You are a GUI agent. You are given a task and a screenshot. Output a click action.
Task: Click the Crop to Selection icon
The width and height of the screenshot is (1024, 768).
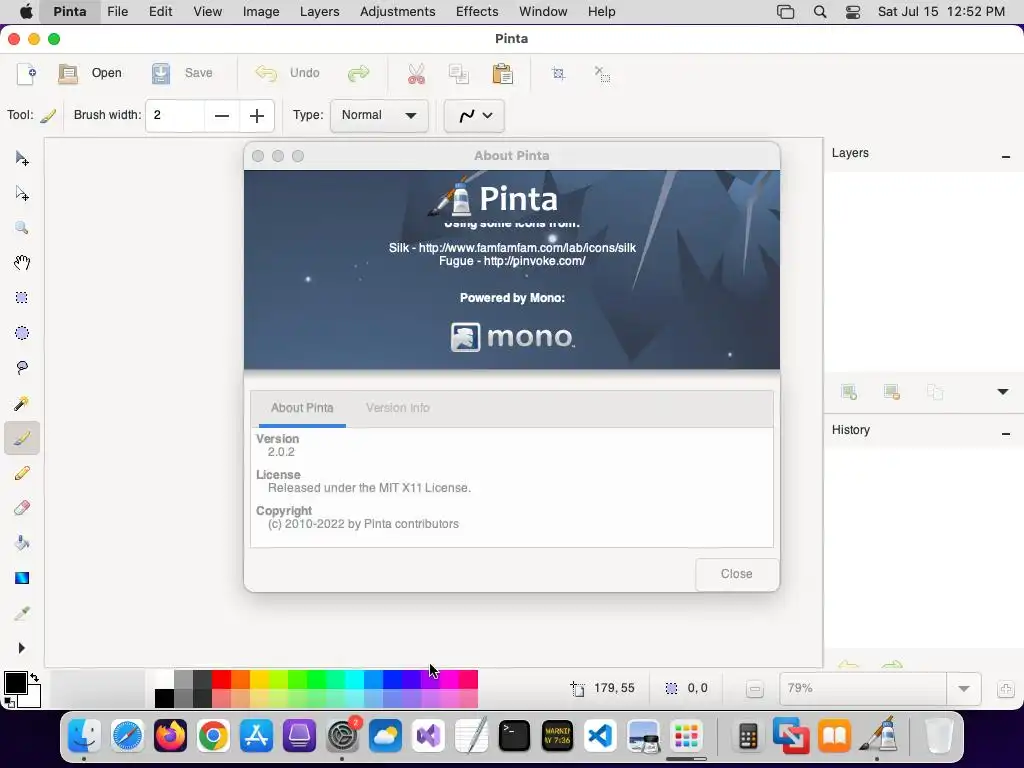click(x=558, y=73)
